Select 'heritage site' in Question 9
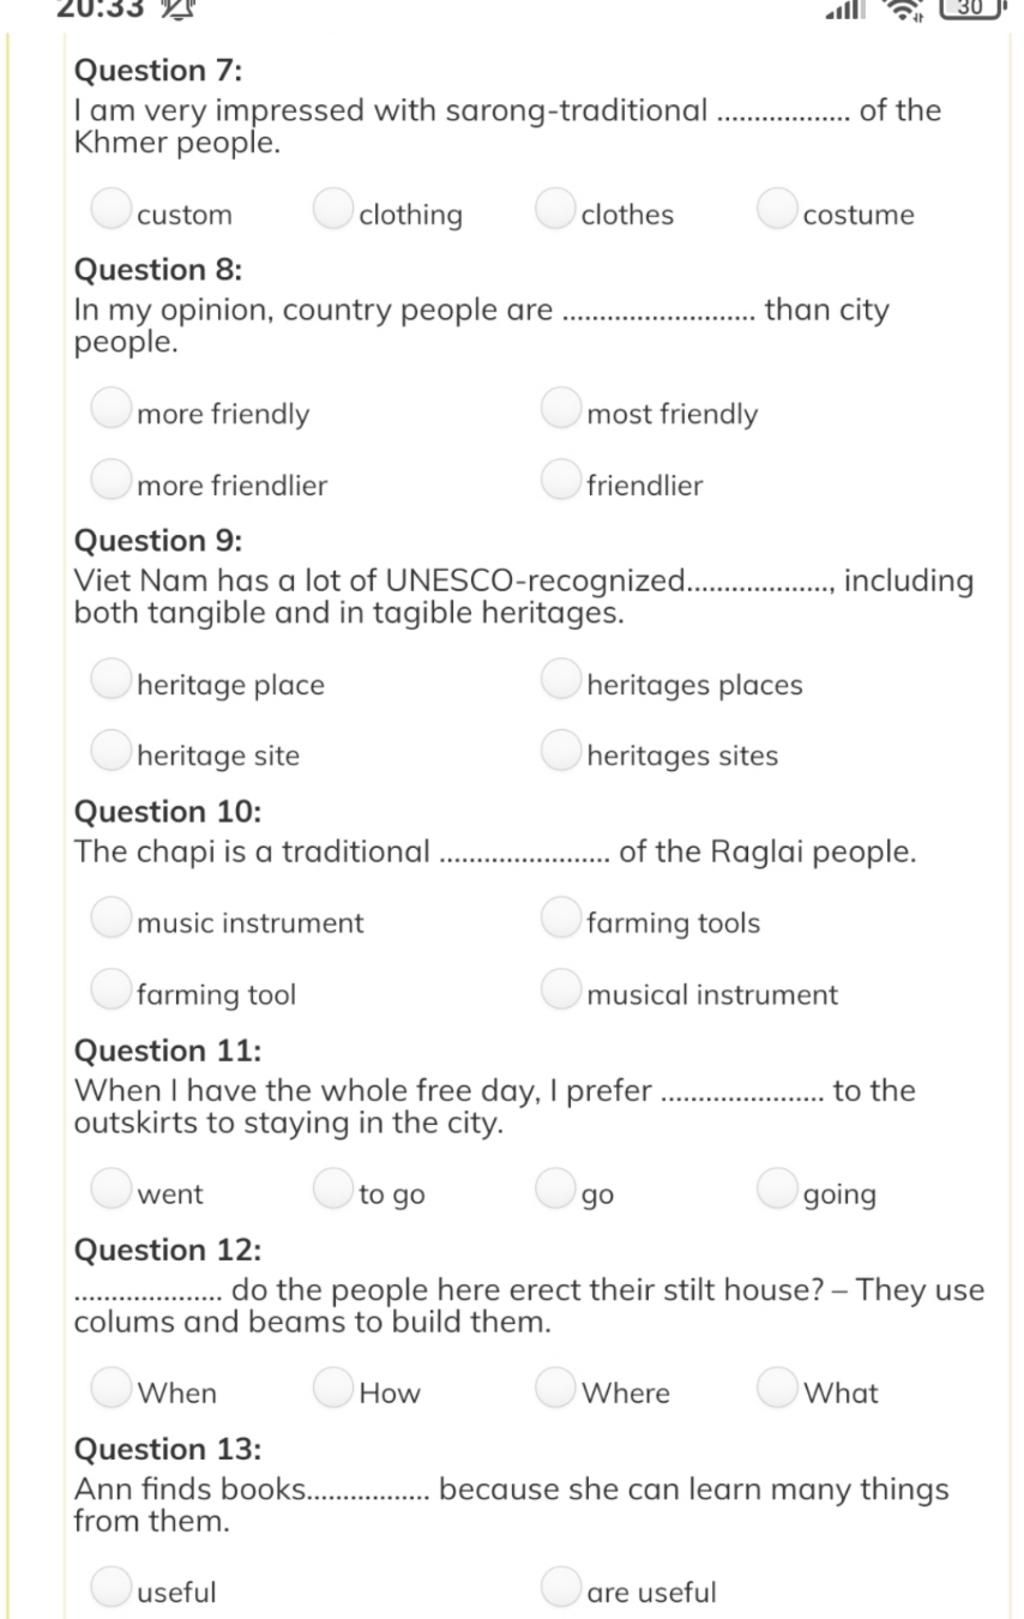Image resolution: width=1024 pixels, height=1619 pixels. [111, 750]
